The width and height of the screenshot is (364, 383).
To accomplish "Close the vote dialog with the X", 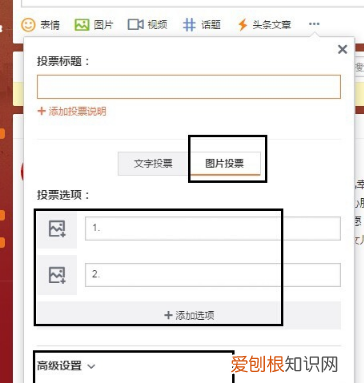I will point(342,50).
